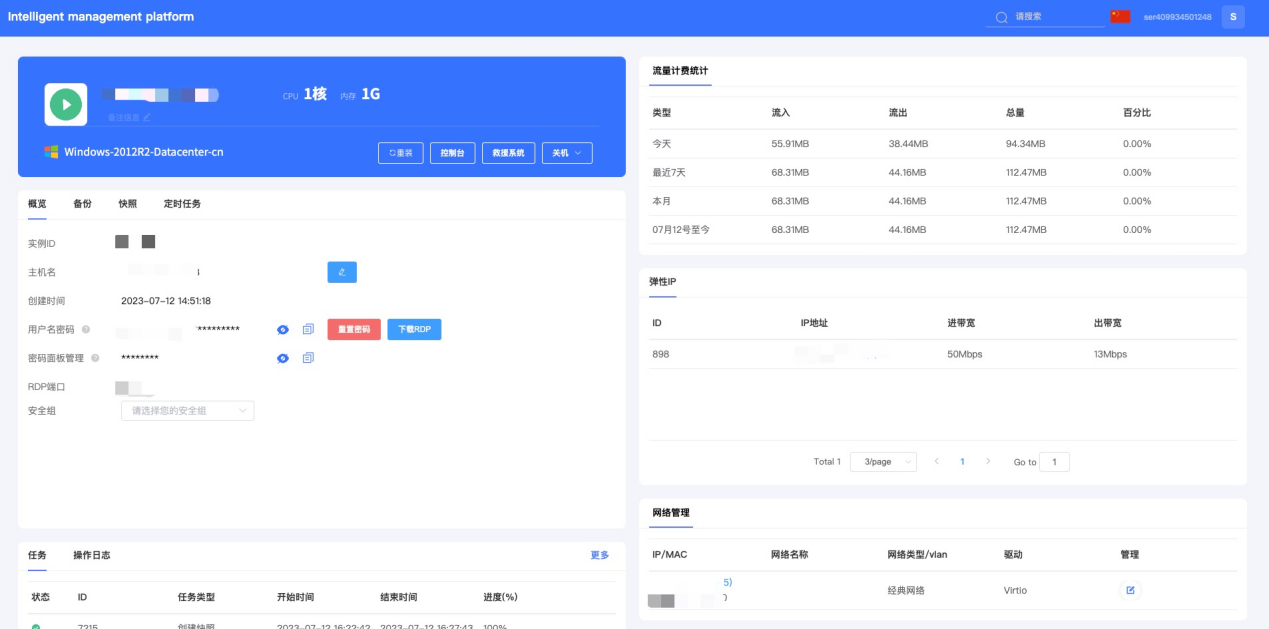This screenshot has width=1269, height=629.
Task: Copy the username password value
Action: click(x=308, y=329)
